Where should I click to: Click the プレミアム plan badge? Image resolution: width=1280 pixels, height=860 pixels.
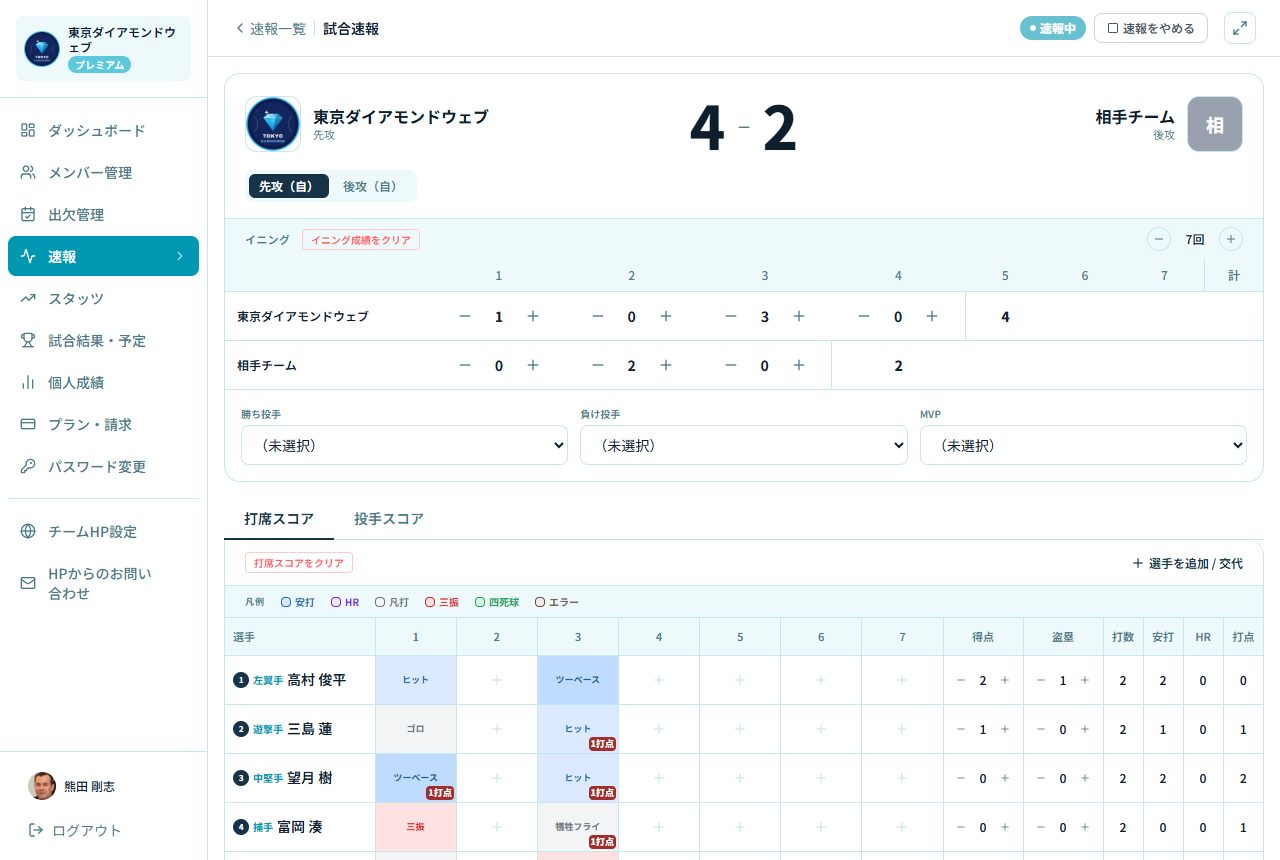[99, 65]
